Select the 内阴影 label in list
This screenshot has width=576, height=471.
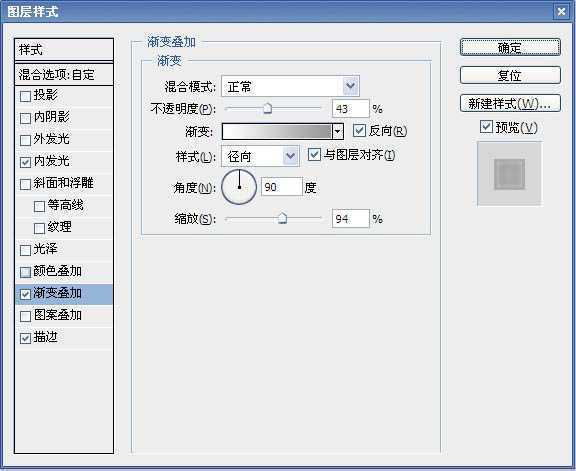(x=51, y=117)
